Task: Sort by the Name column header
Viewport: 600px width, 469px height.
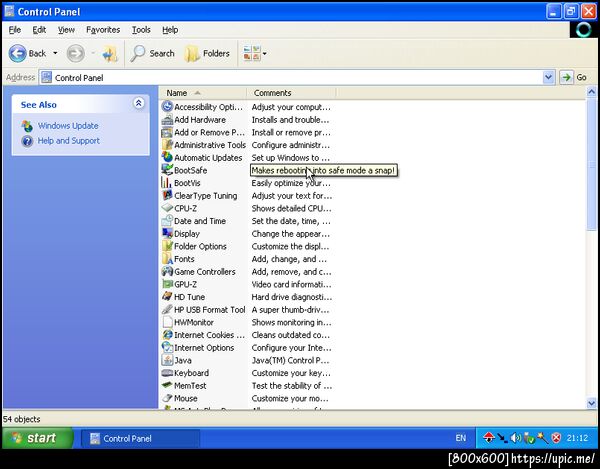Action: tap(203, 93)
